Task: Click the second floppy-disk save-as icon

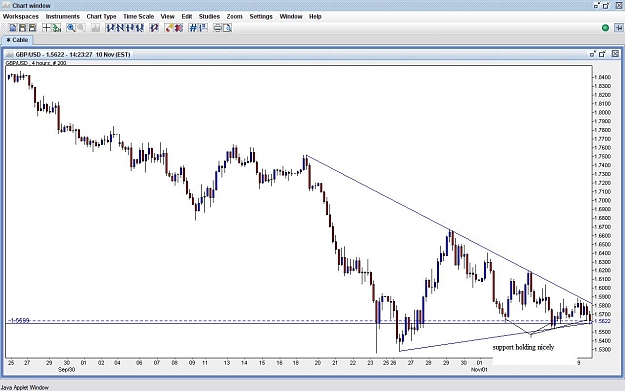Action: (32, 28)
